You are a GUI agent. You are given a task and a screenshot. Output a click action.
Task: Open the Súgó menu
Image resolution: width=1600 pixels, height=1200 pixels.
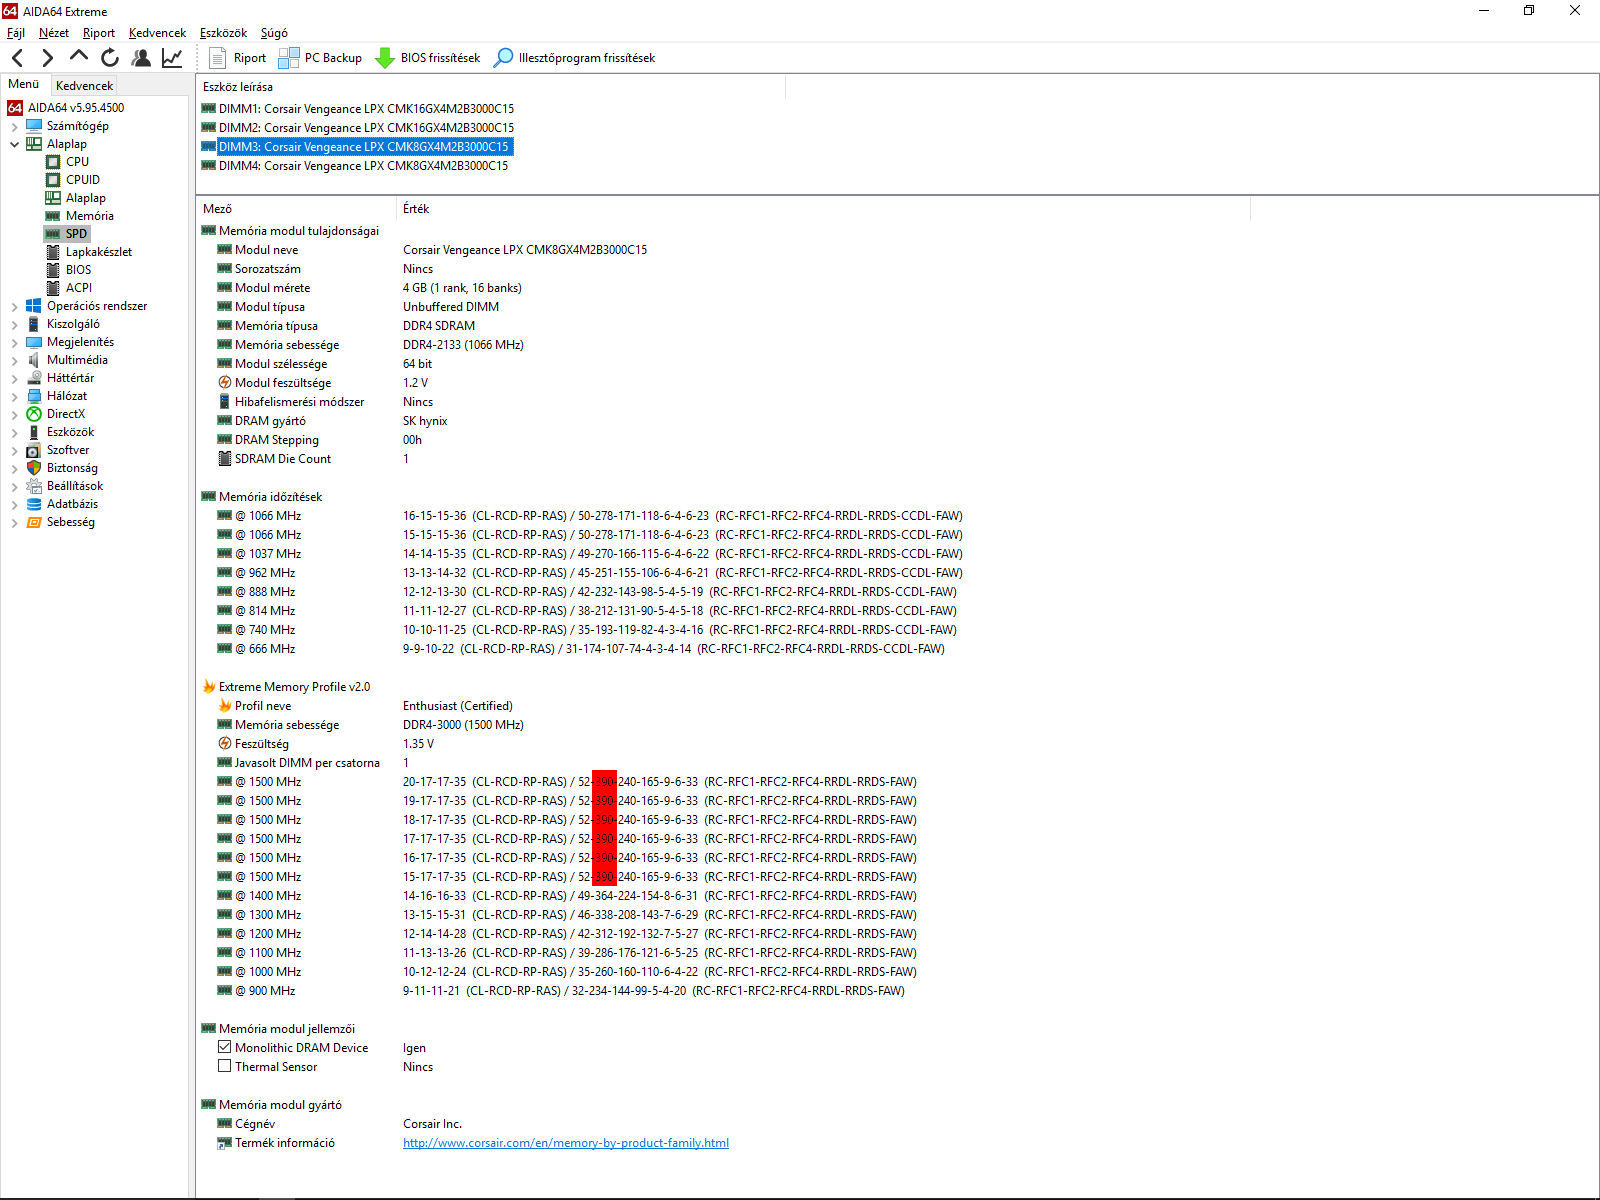(x=274, y=33)
